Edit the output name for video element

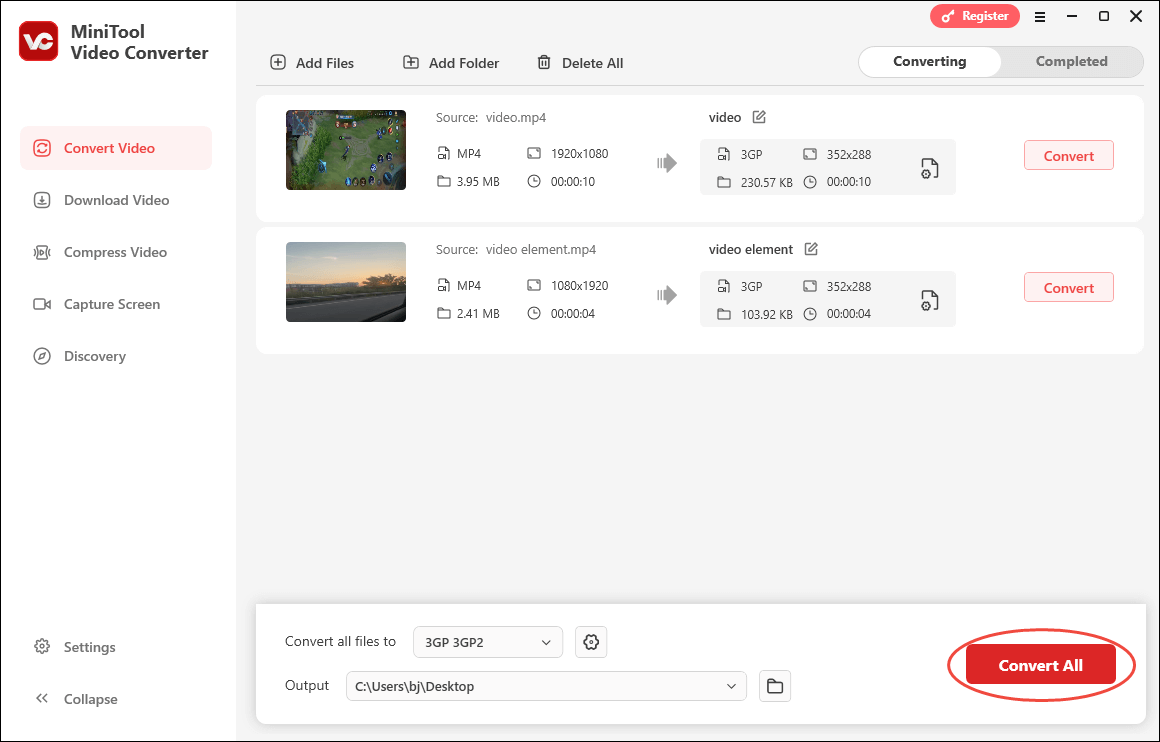point(811,249)
